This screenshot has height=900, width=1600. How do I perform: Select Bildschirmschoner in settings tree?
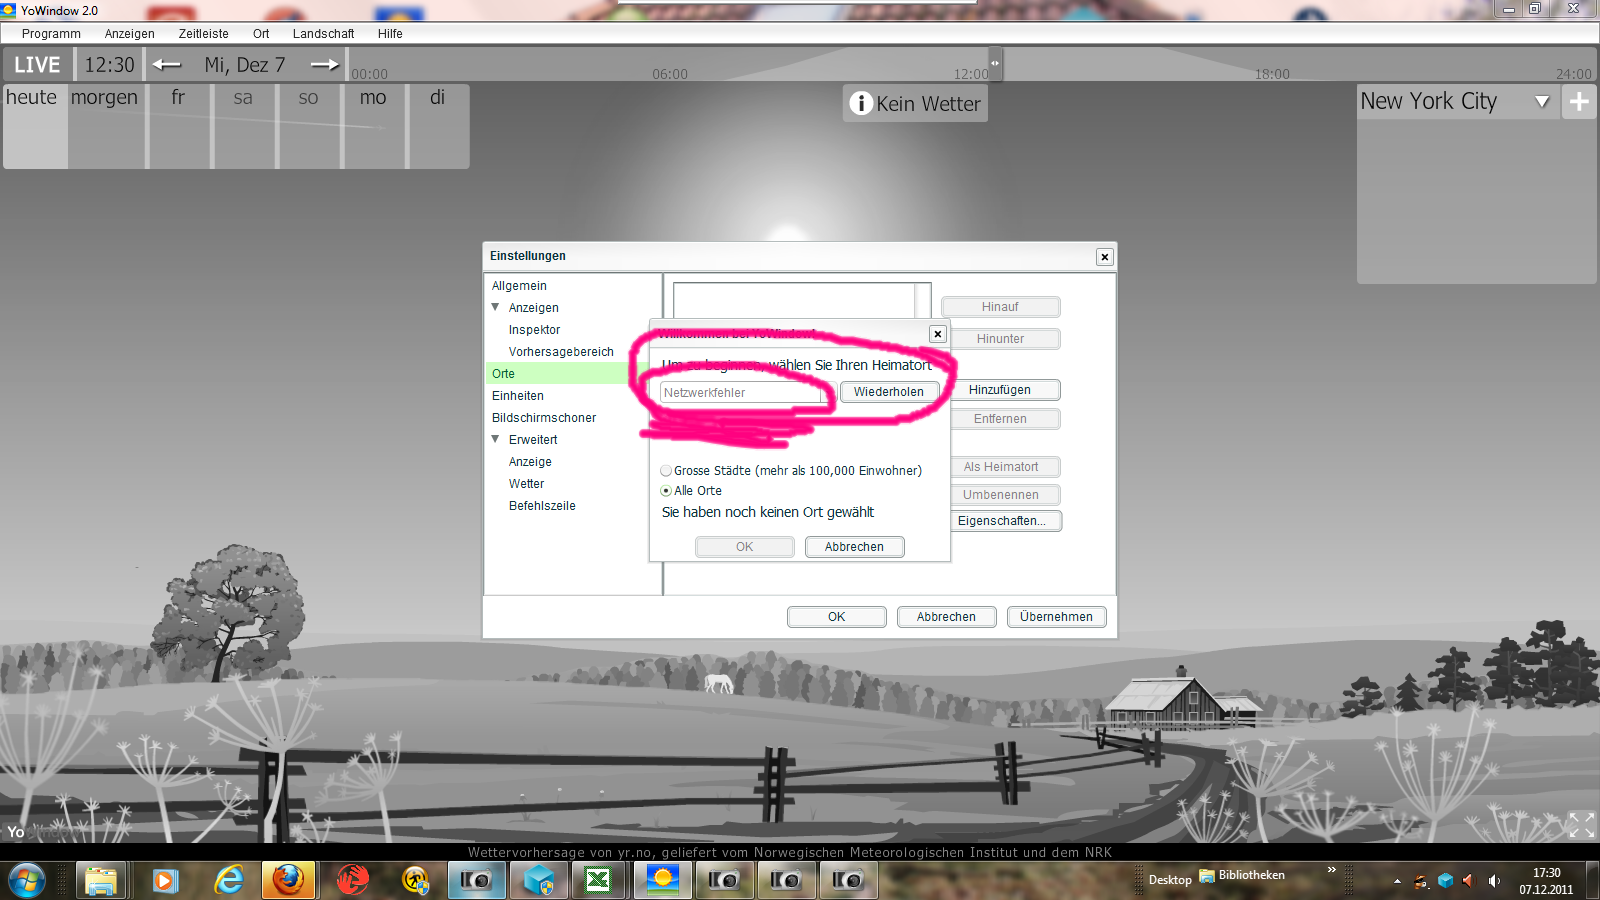pos(544,418)
